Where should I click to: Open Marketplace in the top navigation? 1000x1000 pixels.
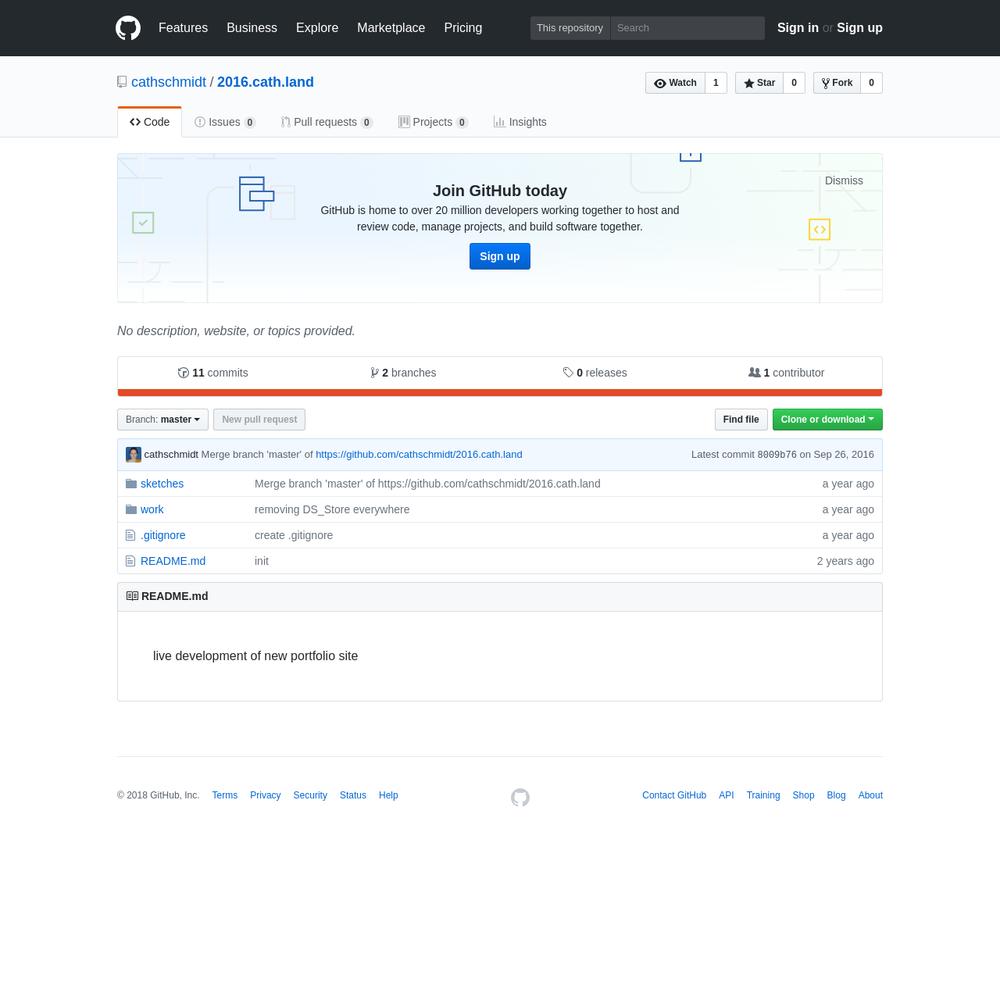[391, 28]
